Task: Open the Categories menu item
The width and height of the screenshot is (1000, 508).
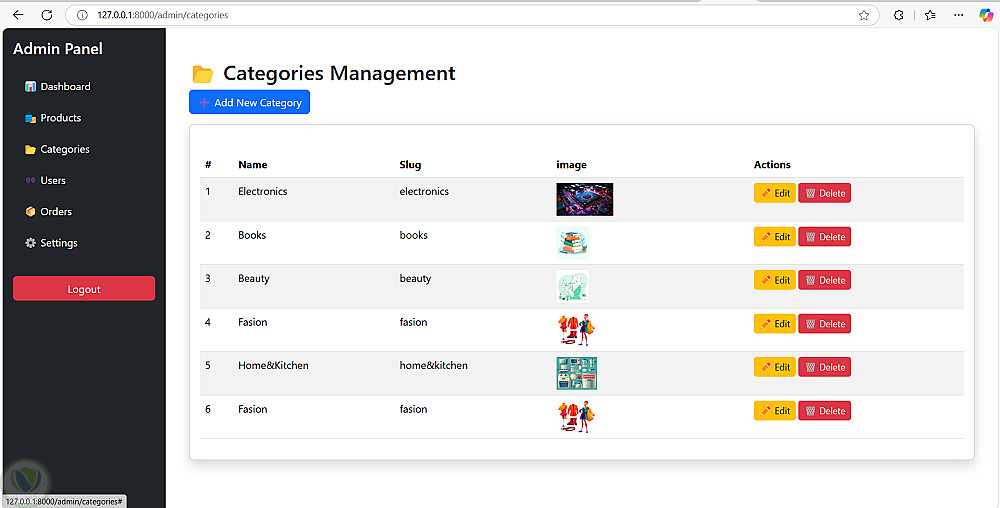Action: [64, 149]
